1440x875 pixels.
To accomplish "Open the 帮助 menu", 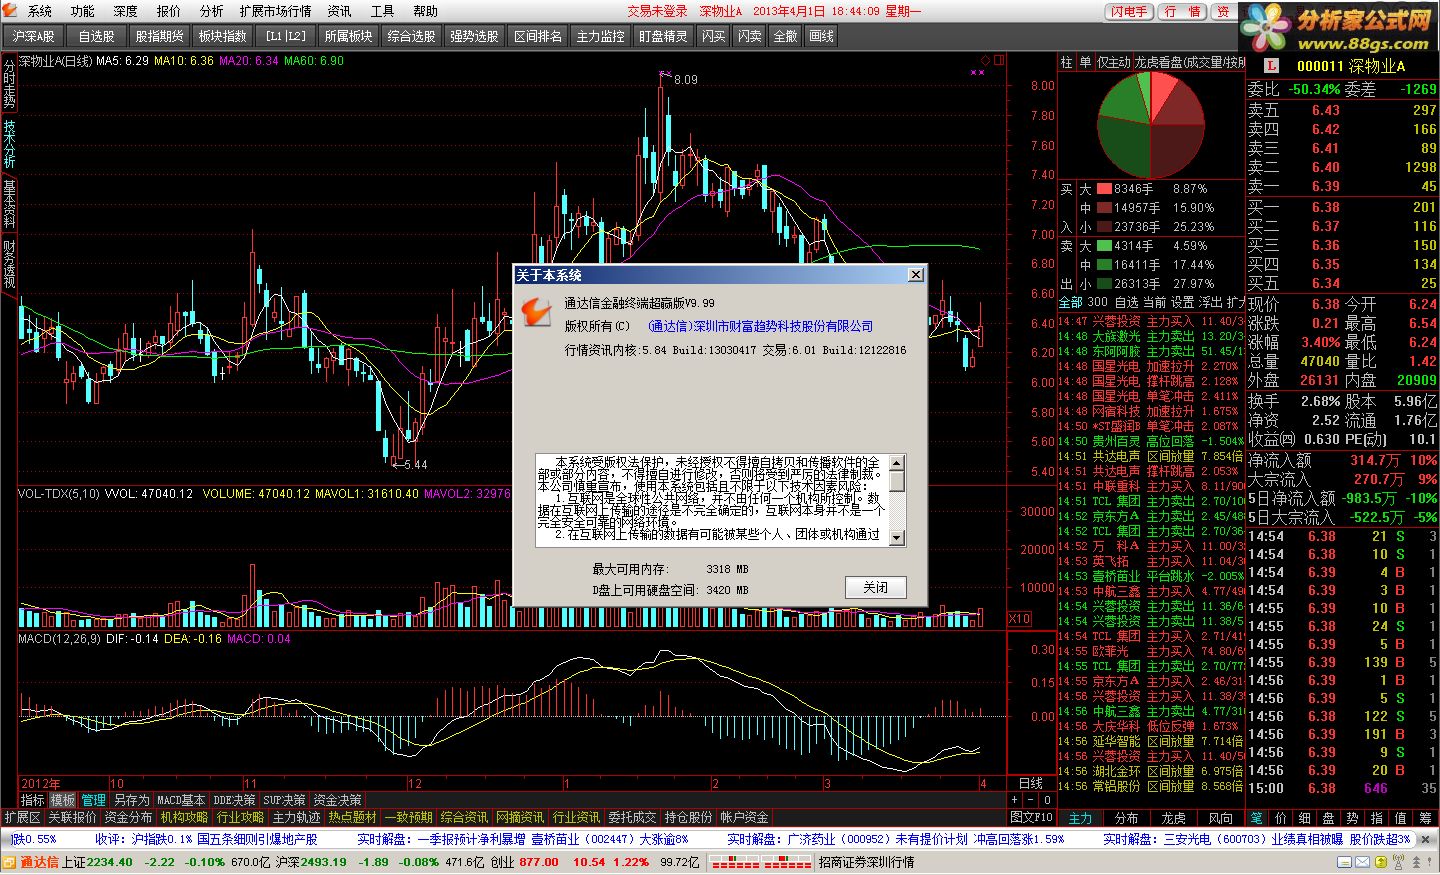I will tap(426, 11).
